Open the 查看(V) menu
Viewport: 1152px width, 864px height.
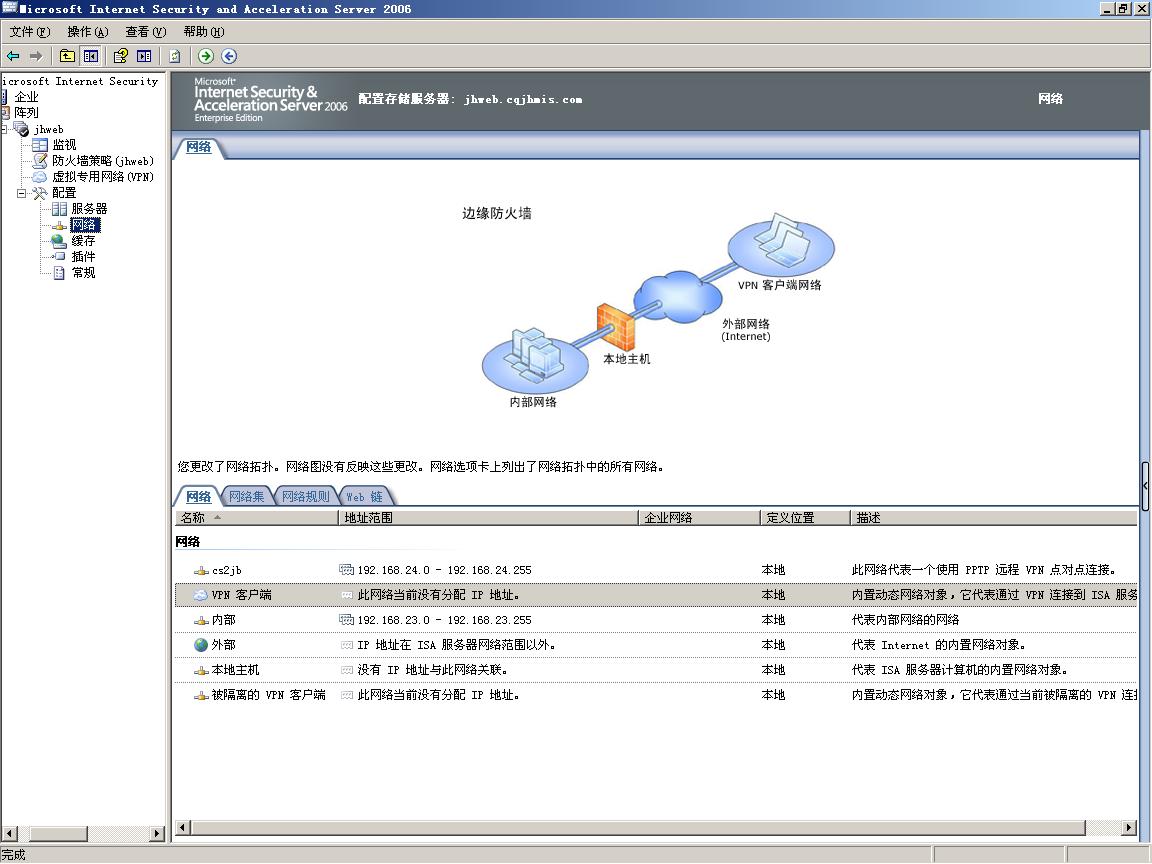tap(146, 32)
